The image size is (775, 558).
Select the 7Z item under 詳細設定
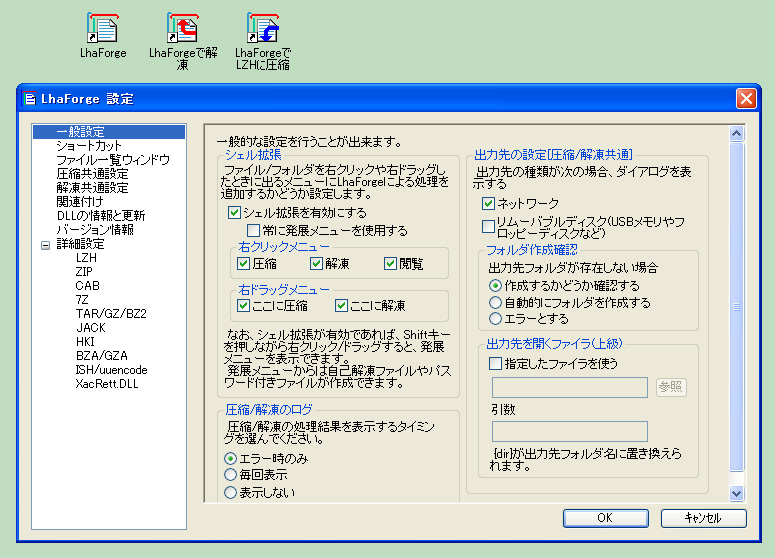(83, 300)
